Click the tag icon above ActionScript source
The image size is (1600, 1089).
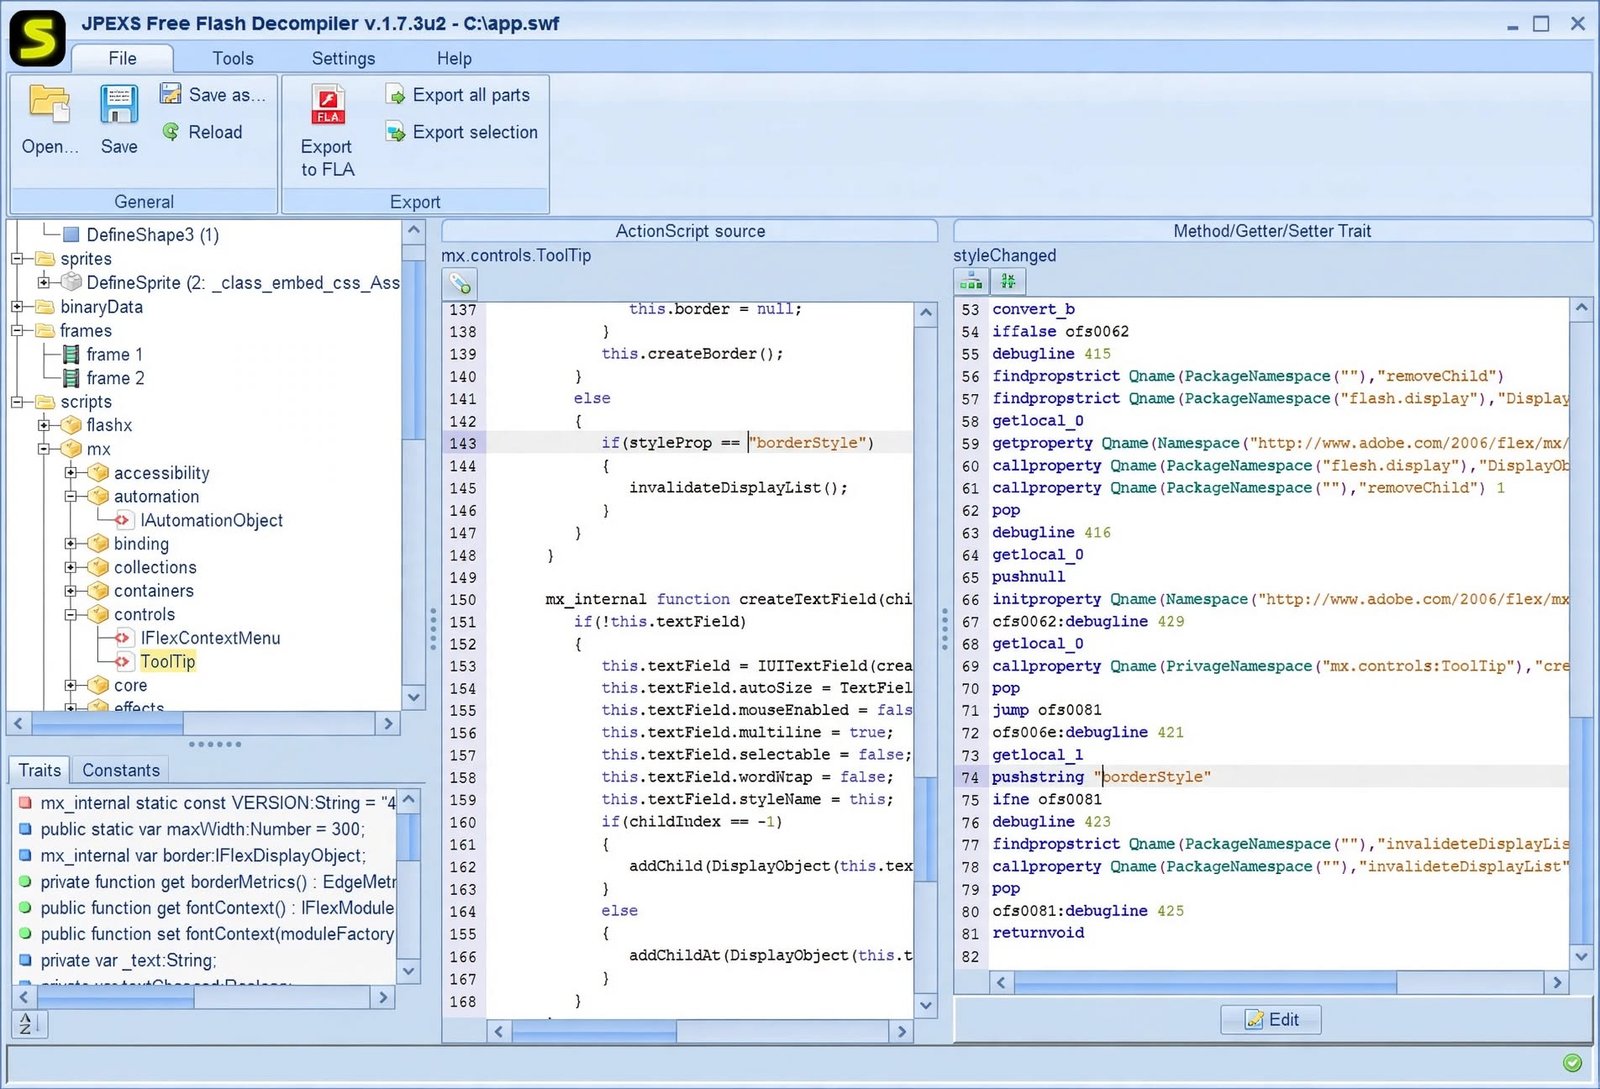point(460,283)
